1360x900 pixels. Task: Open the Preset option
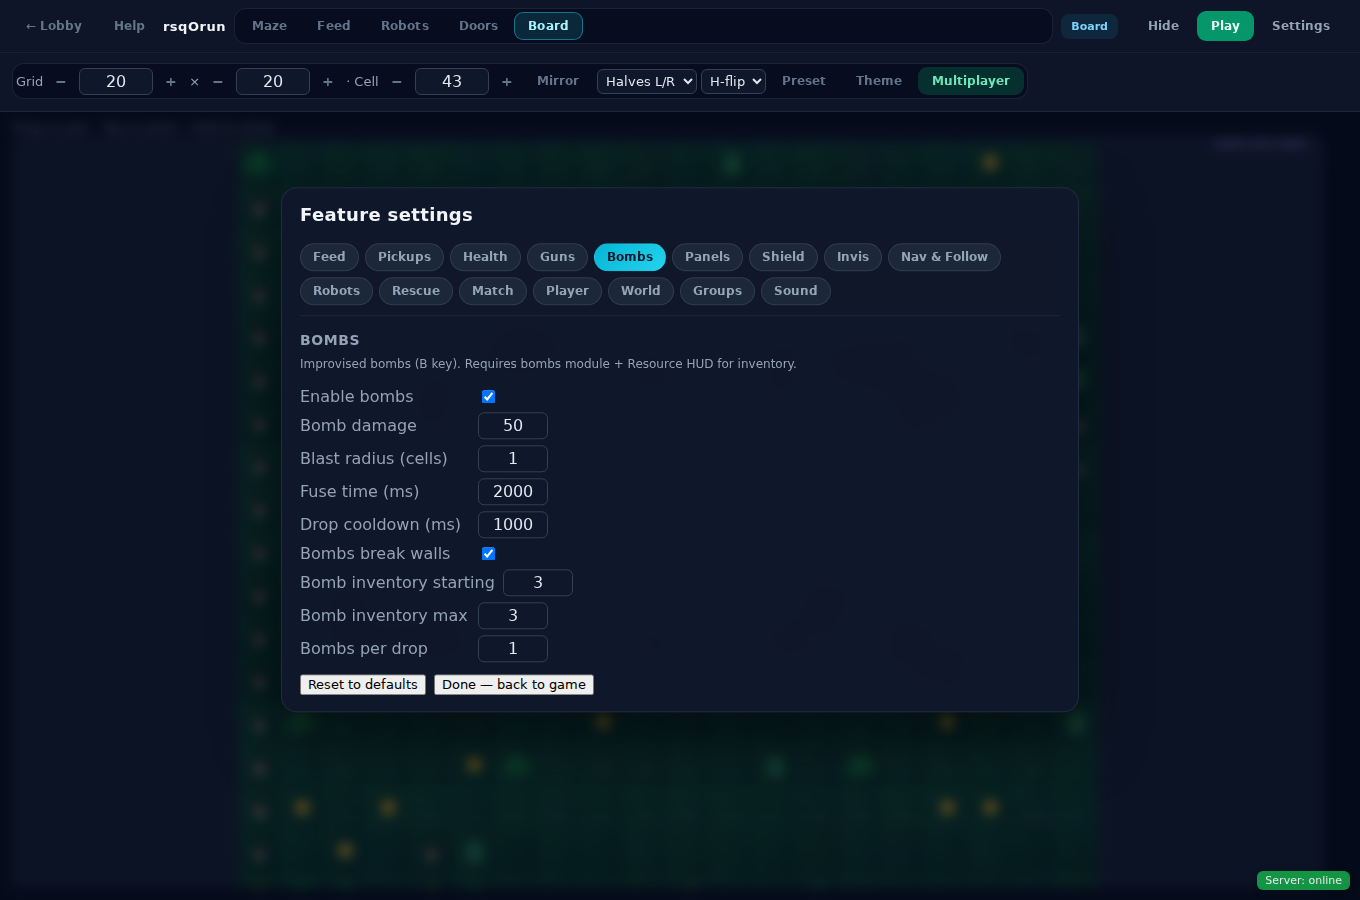804,81
